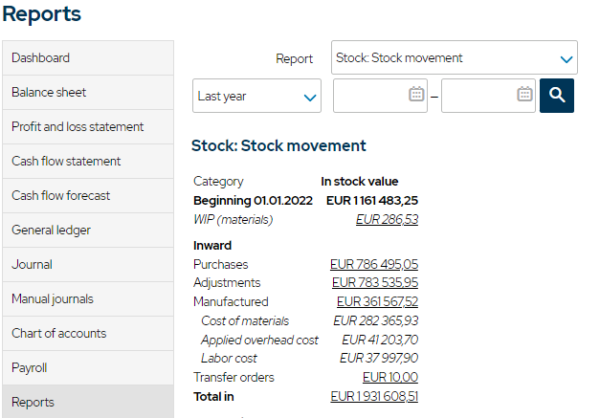Open Chart of accounts
This screenshot has height=418, width=600.
(x=87, y=333)
